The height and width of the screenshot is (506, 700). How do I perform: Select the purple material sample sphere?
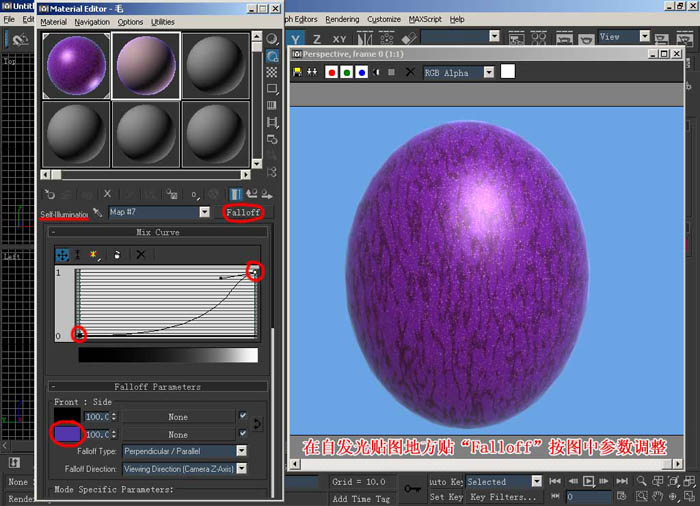76,66
